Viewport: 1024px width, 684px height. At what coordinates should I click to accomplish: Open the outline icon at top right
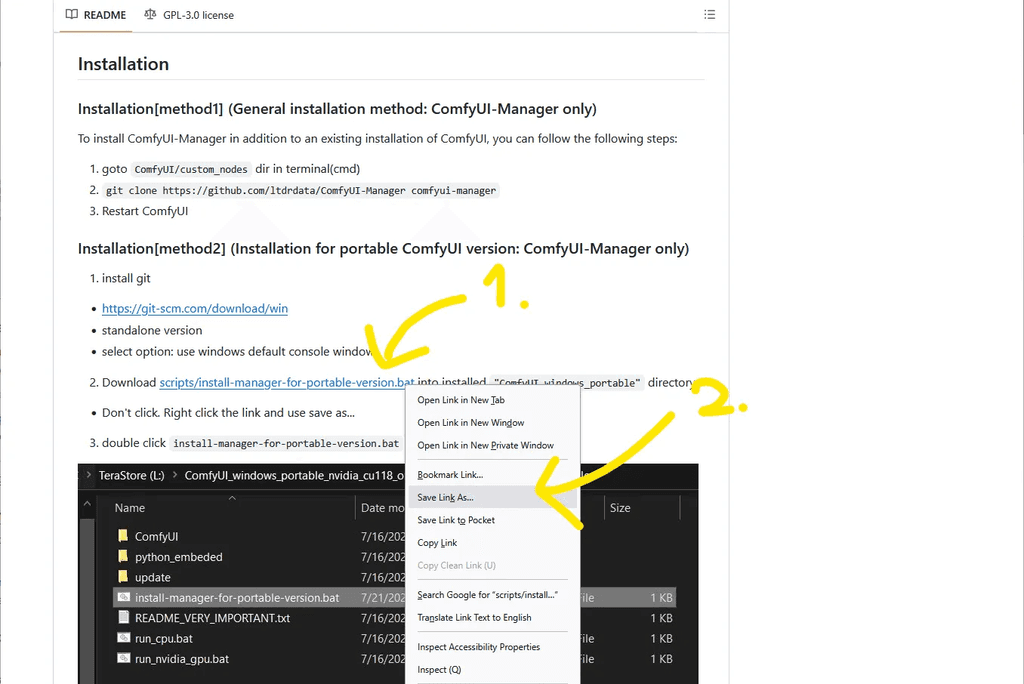[x=710, y=14]
